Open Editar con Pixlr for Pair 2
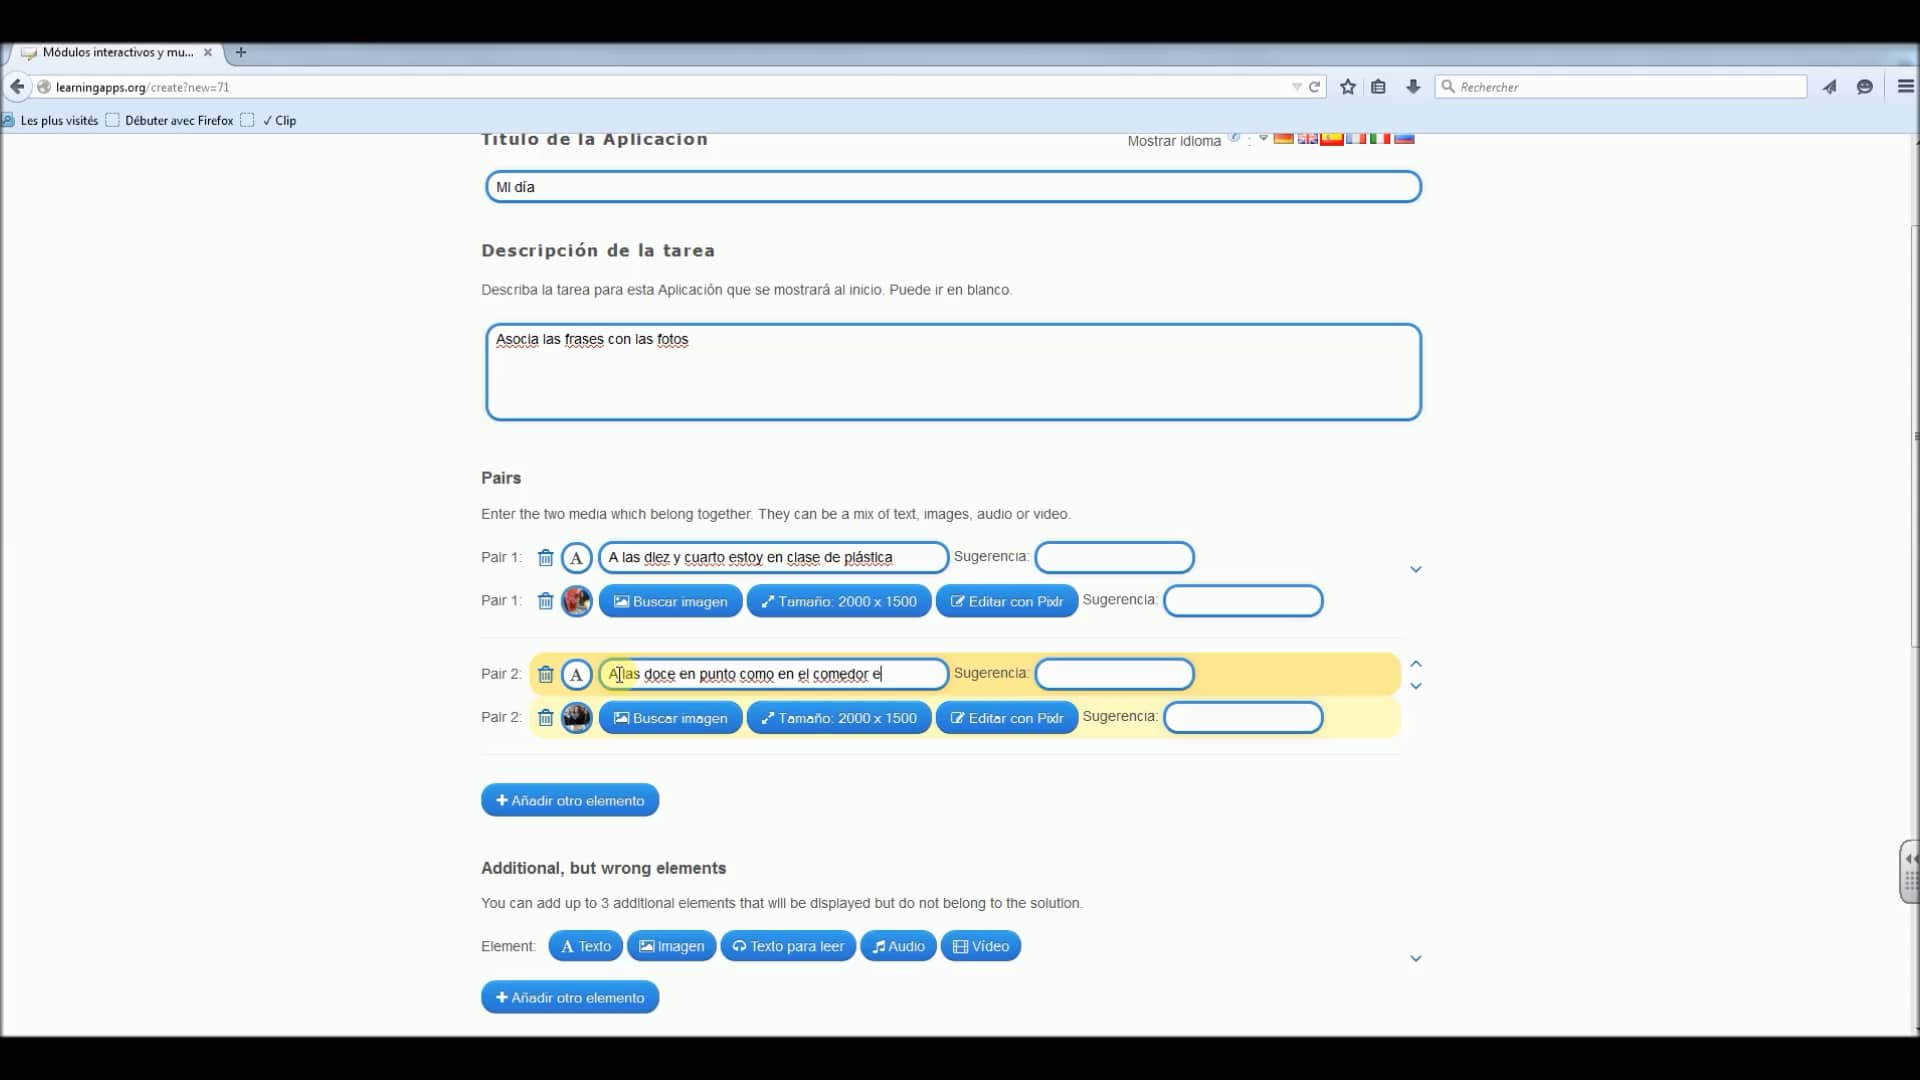The image size is (1920, 1080). [x=1007, y=717]
